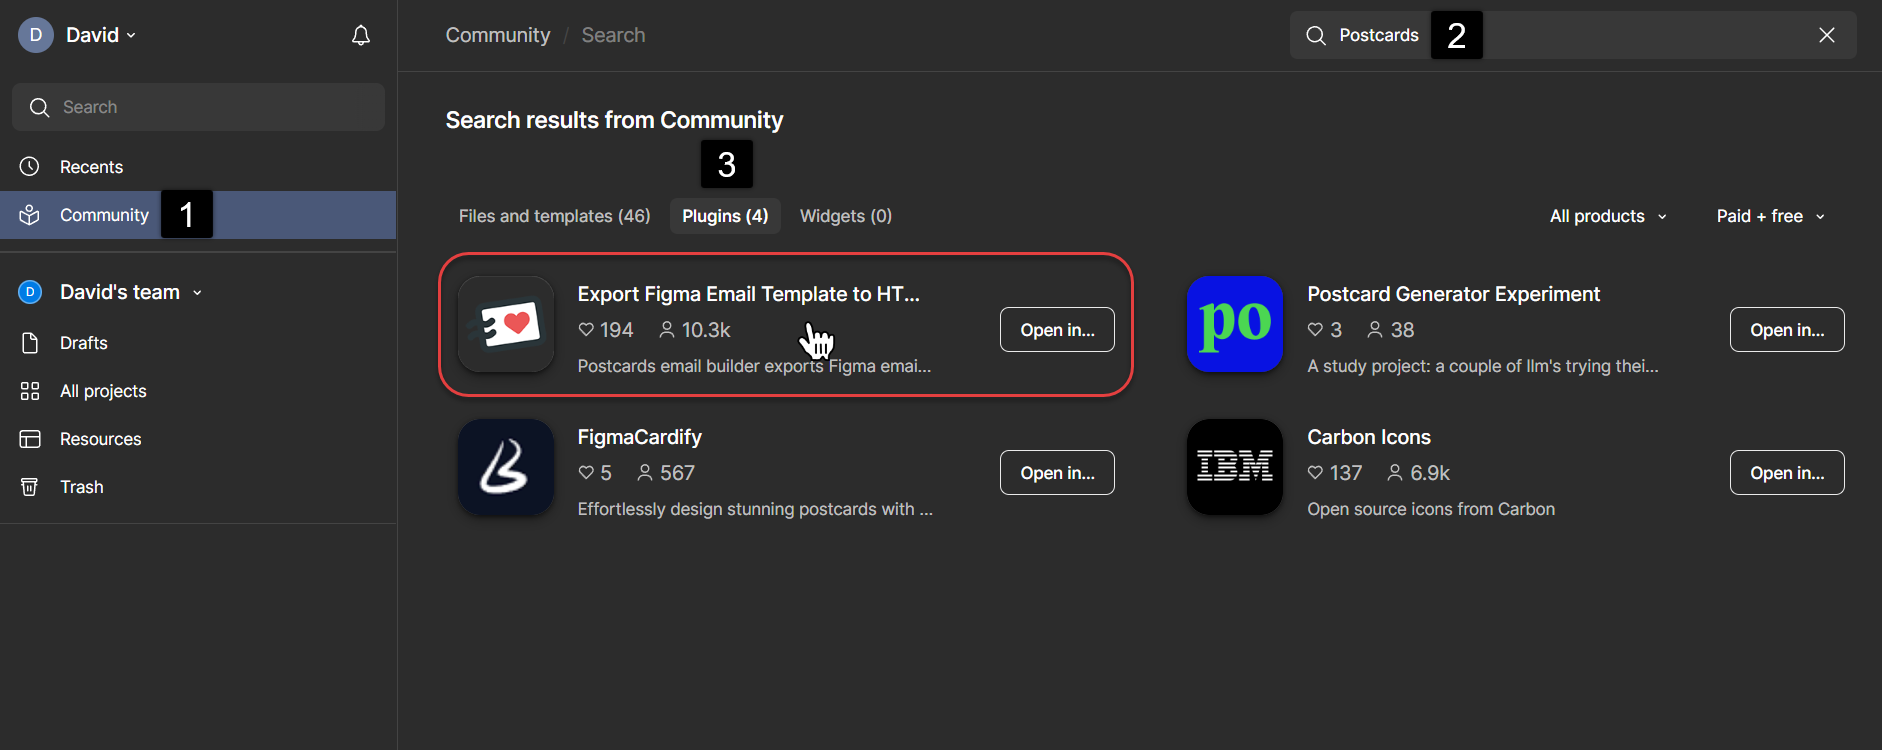Click the Postcards search input
The height and width of the screenshot is (750, 1882).
pyautogui.click(x=1573, y=35)
